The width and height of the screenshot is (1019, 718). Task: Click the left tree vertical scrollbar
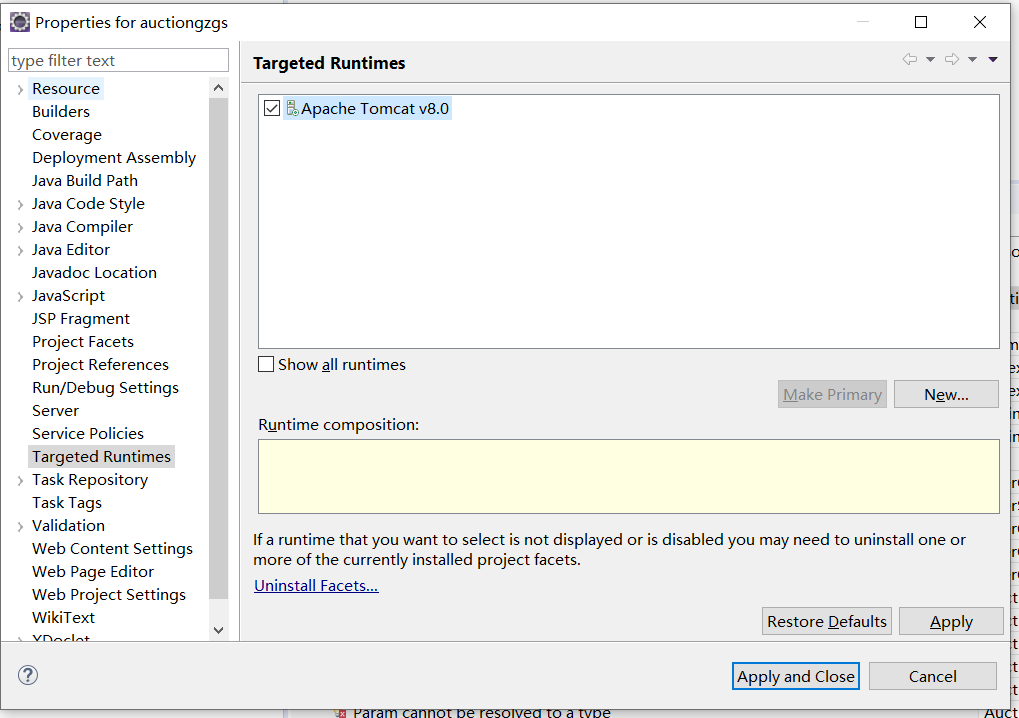coord(219,350)
